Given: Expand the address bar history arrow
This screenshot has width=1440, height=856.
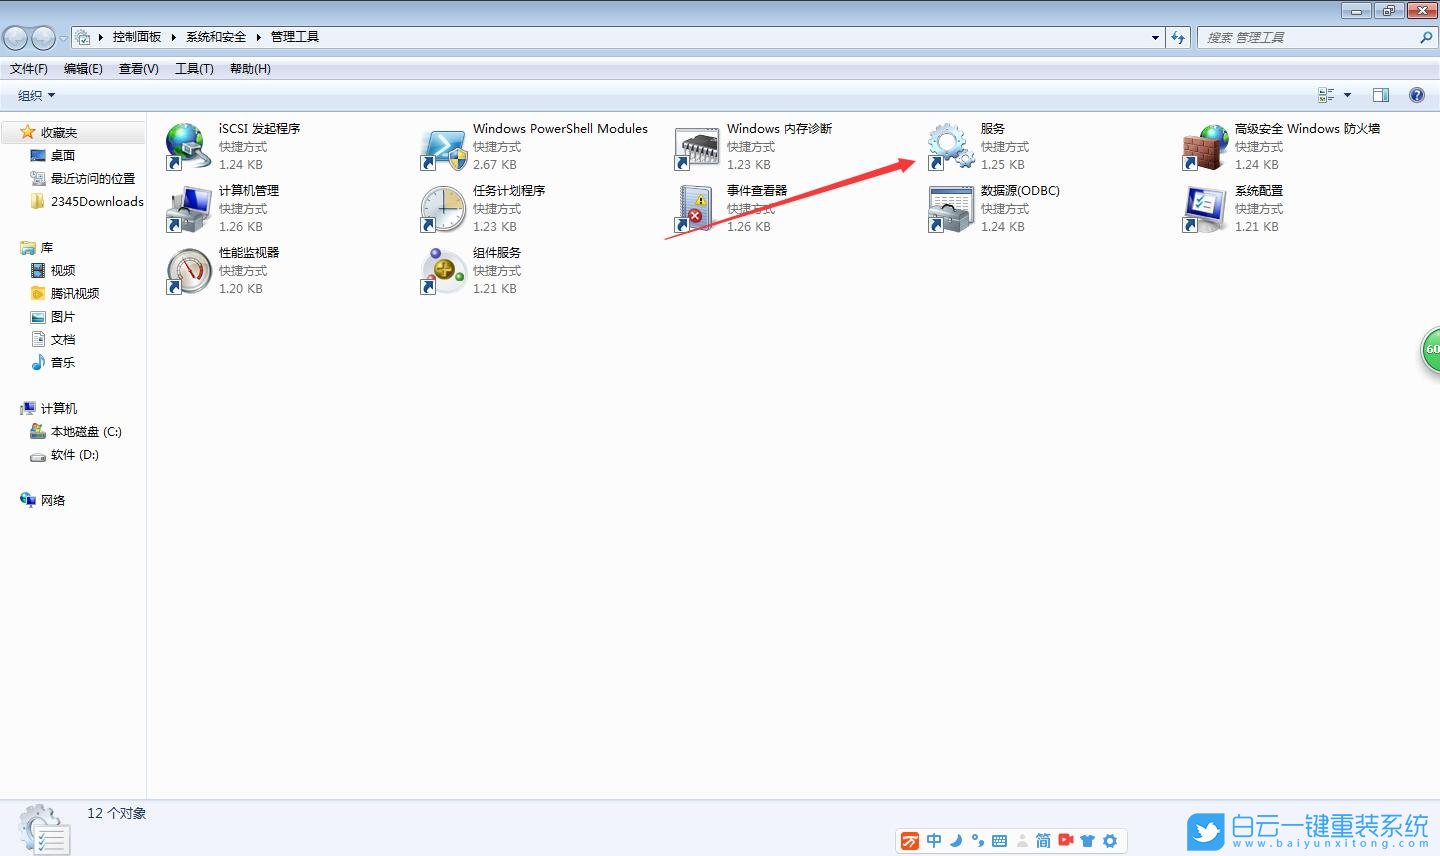Looking at the screenshot, I should (x=1155, y=36).
